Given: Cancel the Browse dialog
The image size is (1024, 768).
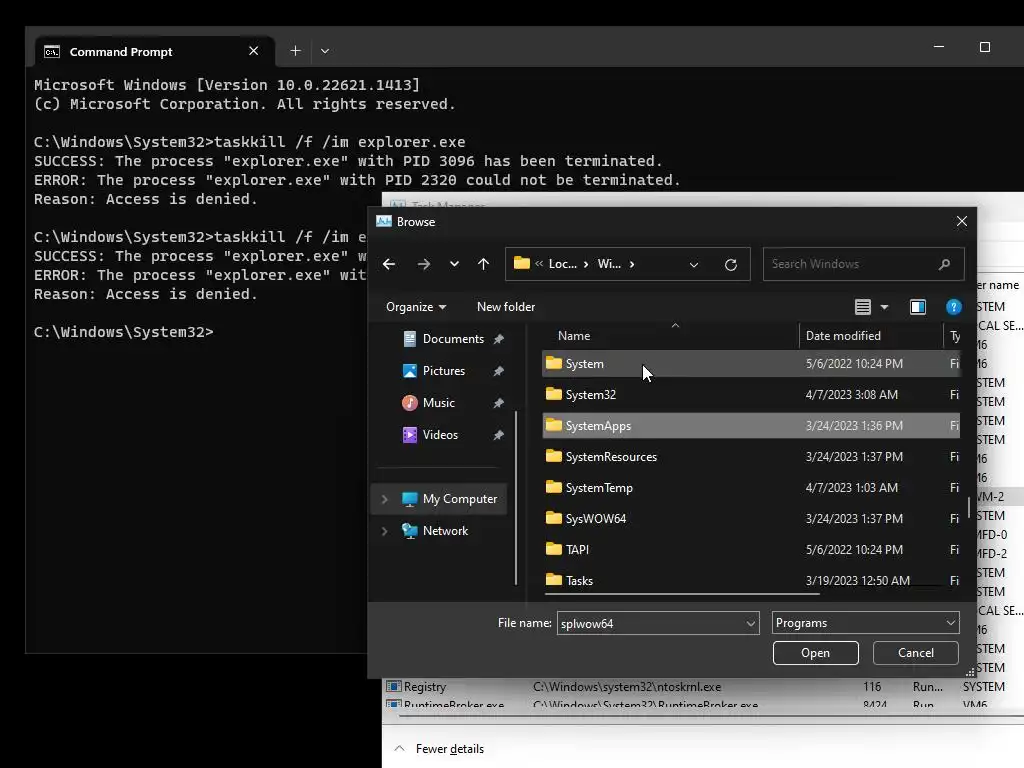Looking at the screenshot, I should (916, 652).
